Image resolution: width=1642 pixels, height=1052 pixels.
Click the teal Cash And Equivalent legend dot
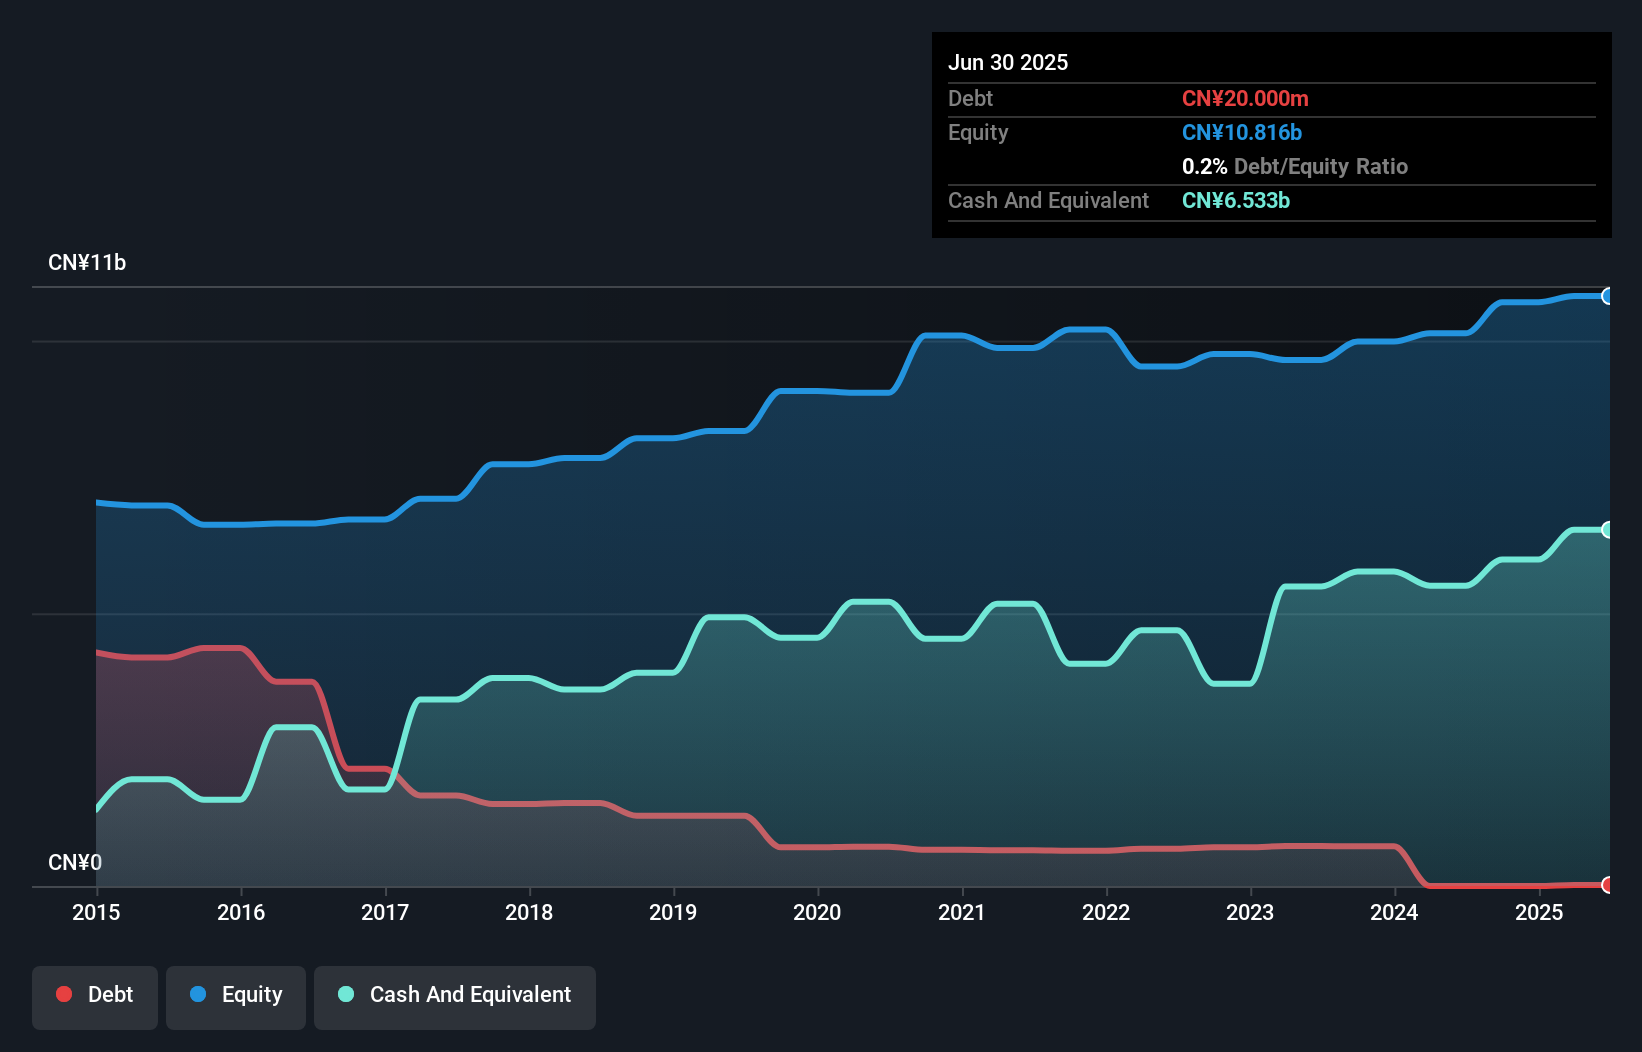click(345, 994)
